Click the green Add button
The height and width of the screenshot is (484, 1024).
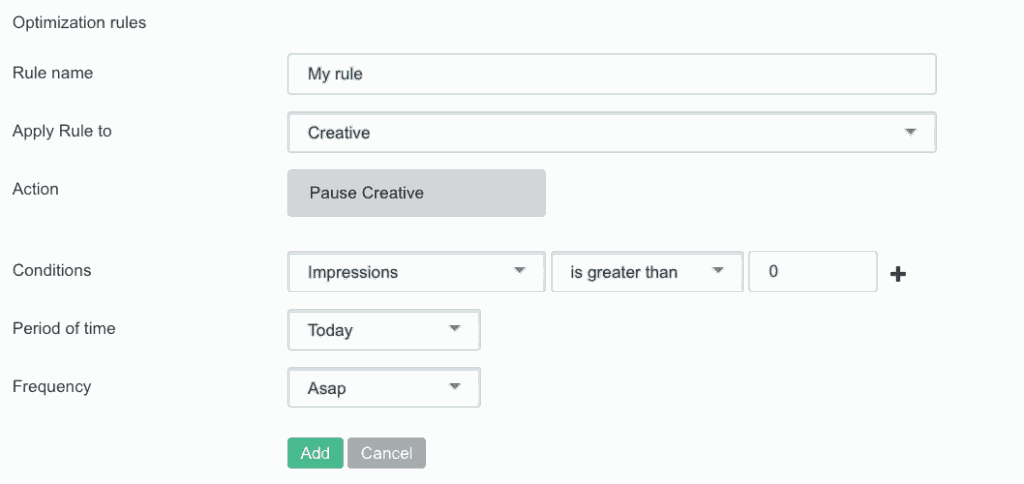tap(315, 453)
